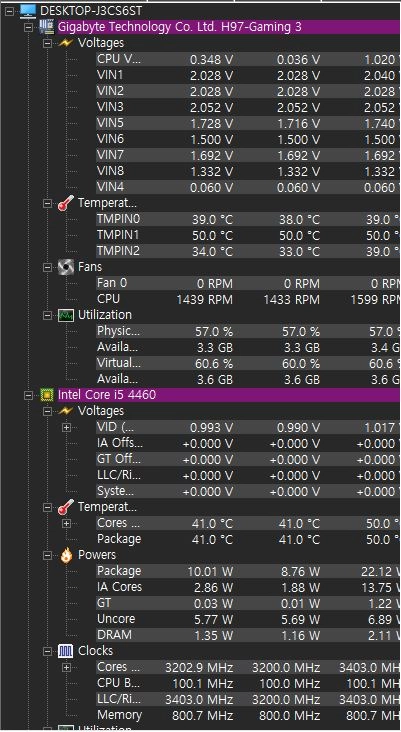Select the VIN7 row label

pyautogui.click(x=110, y=155)
